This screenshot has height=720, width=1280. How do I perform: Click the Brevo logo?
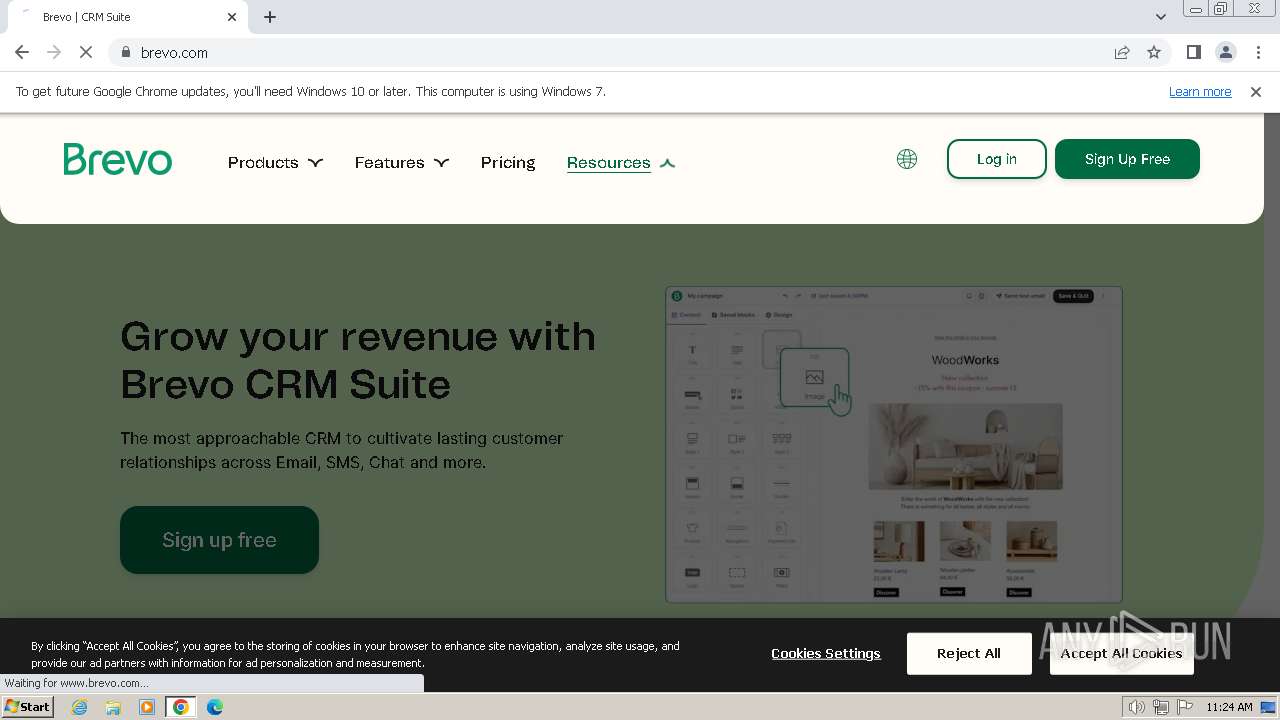118,159
